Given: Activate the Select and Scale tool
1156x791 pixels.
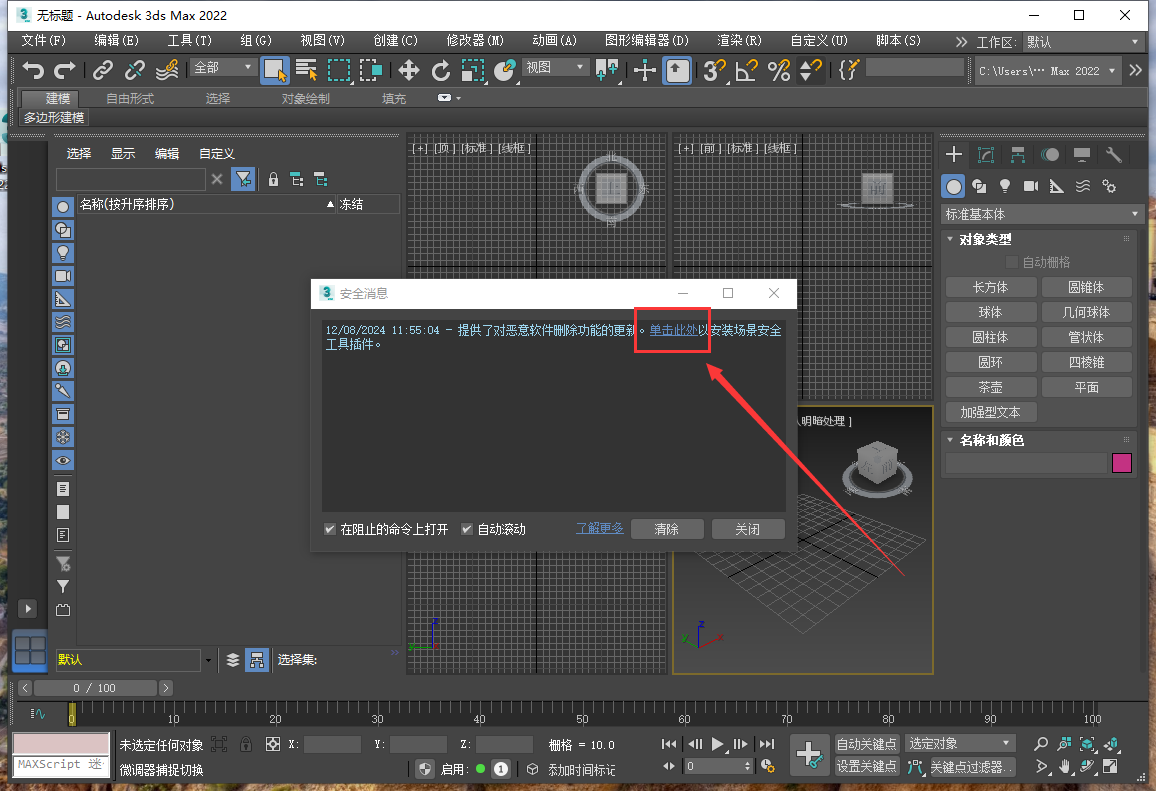Looking at the screenshot, I should coord(473,71).
